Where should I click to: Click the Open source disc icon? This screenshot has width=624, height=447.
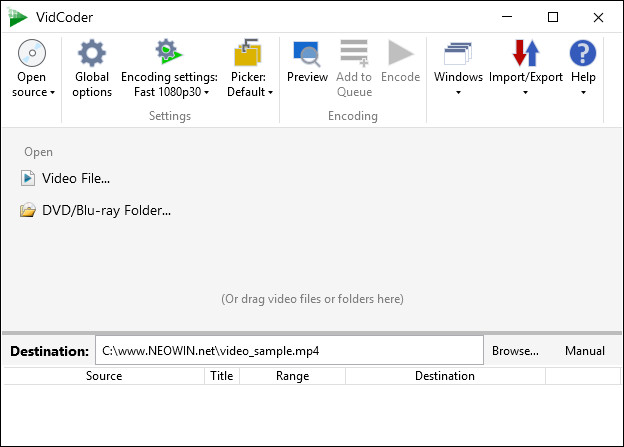pyautogui.click(x=31, y=53)
